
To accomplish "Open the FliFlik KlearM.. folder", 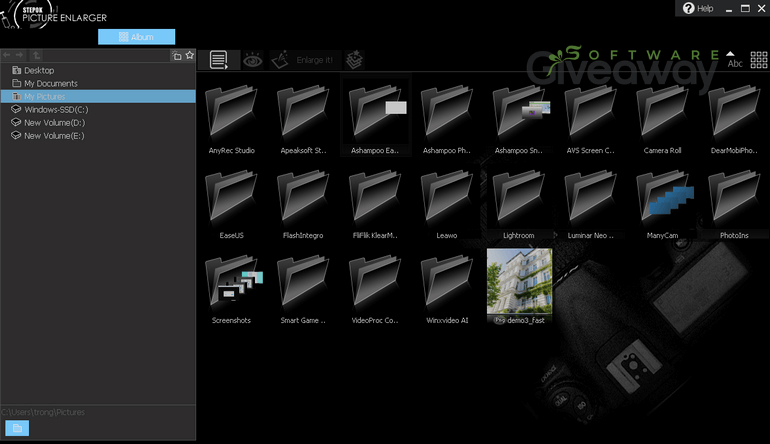I will pyautogui.click(x=375, y=204).
